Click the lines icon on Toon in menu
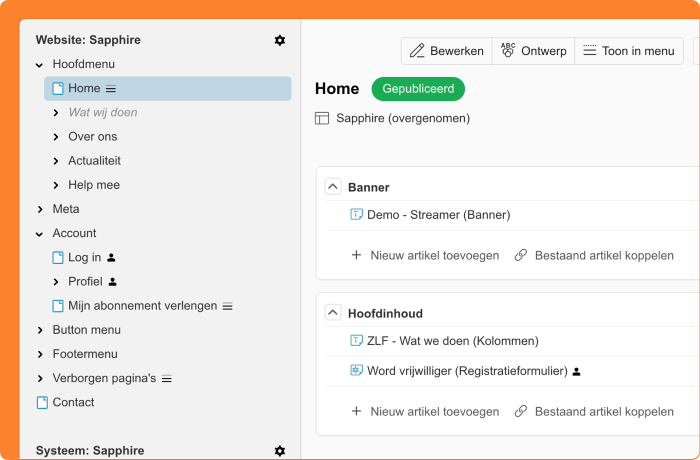The width and height of the screenshot is (700, 460). (x=590, y=50)
